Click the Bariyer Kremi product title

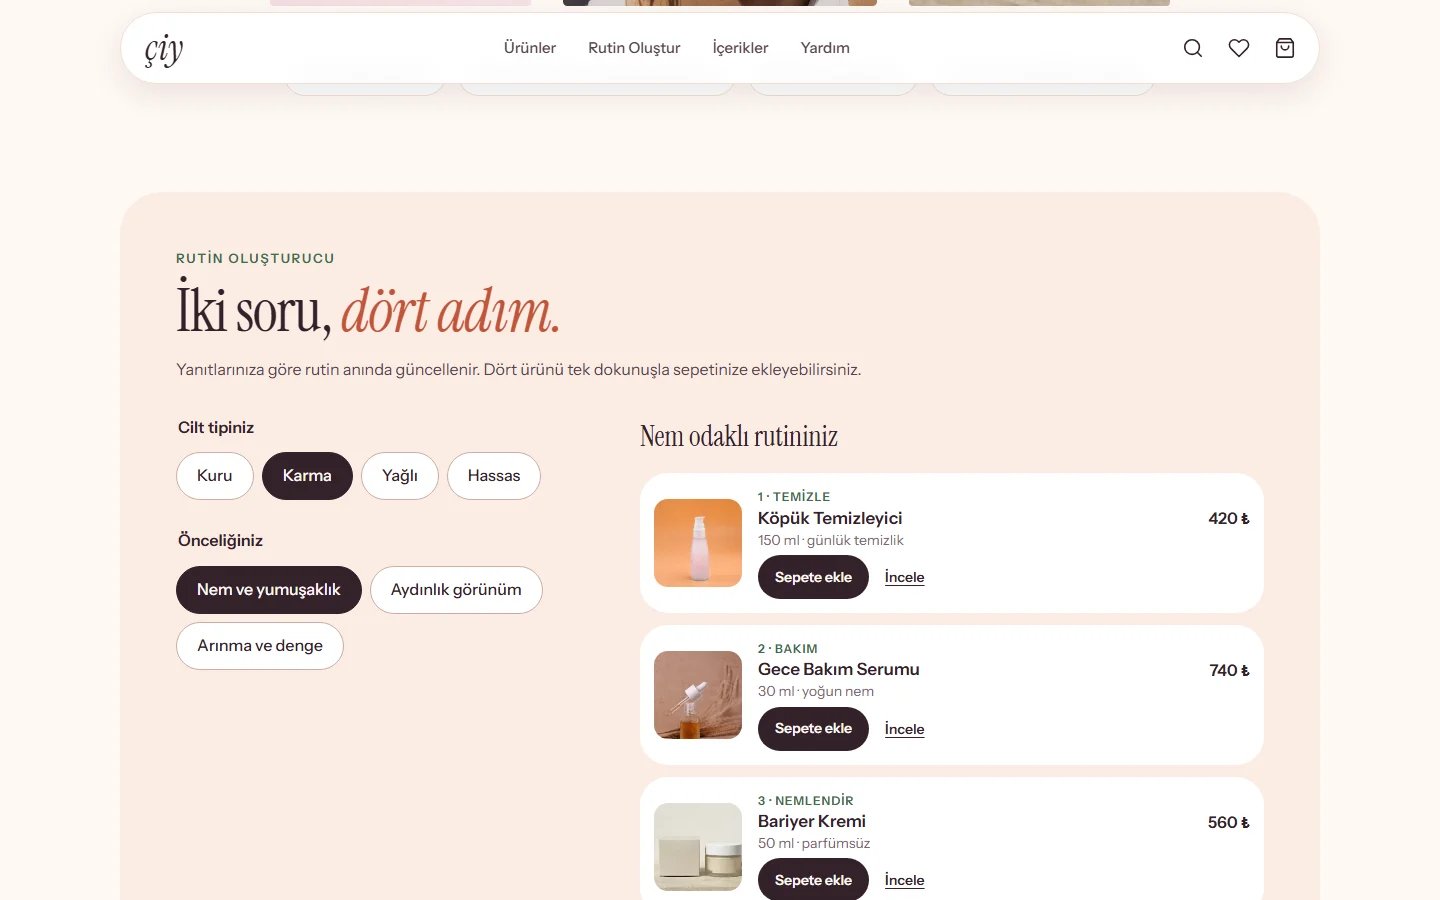click(x=812, y=821)
